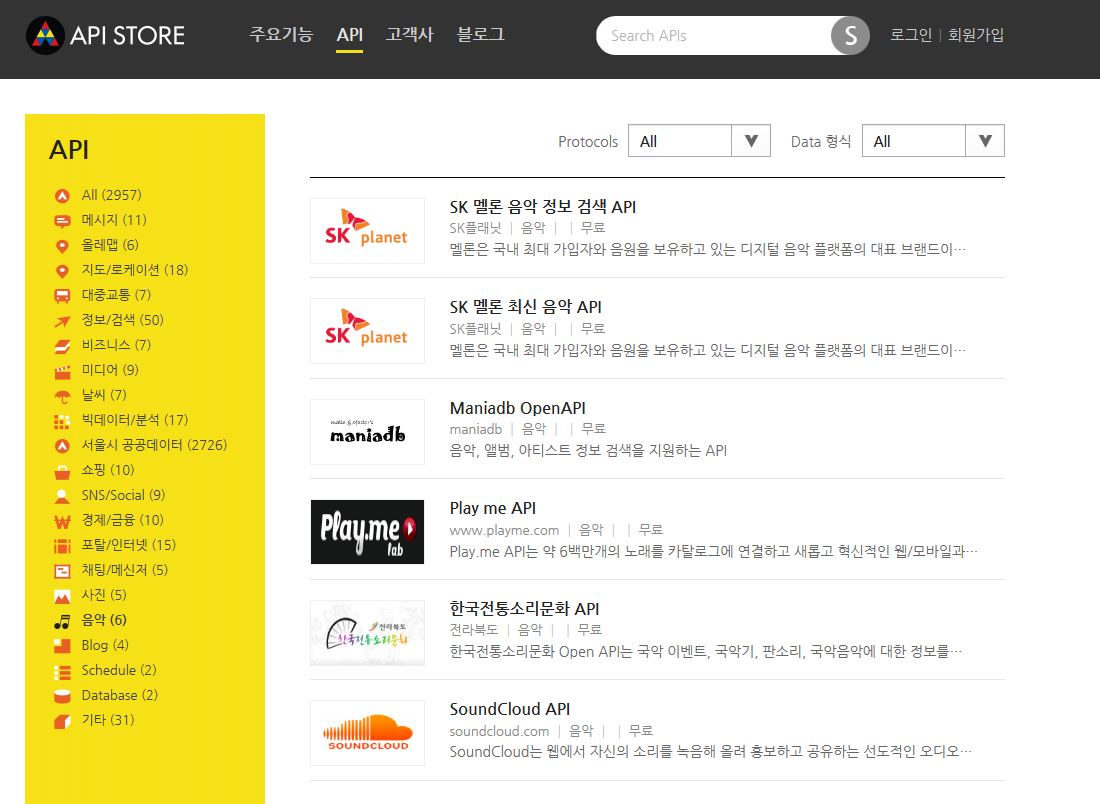The height and width of the screenshot is (804, 1100).
Task: Switch to the 고객사 menu item
Action: click(x=410, y=35)
